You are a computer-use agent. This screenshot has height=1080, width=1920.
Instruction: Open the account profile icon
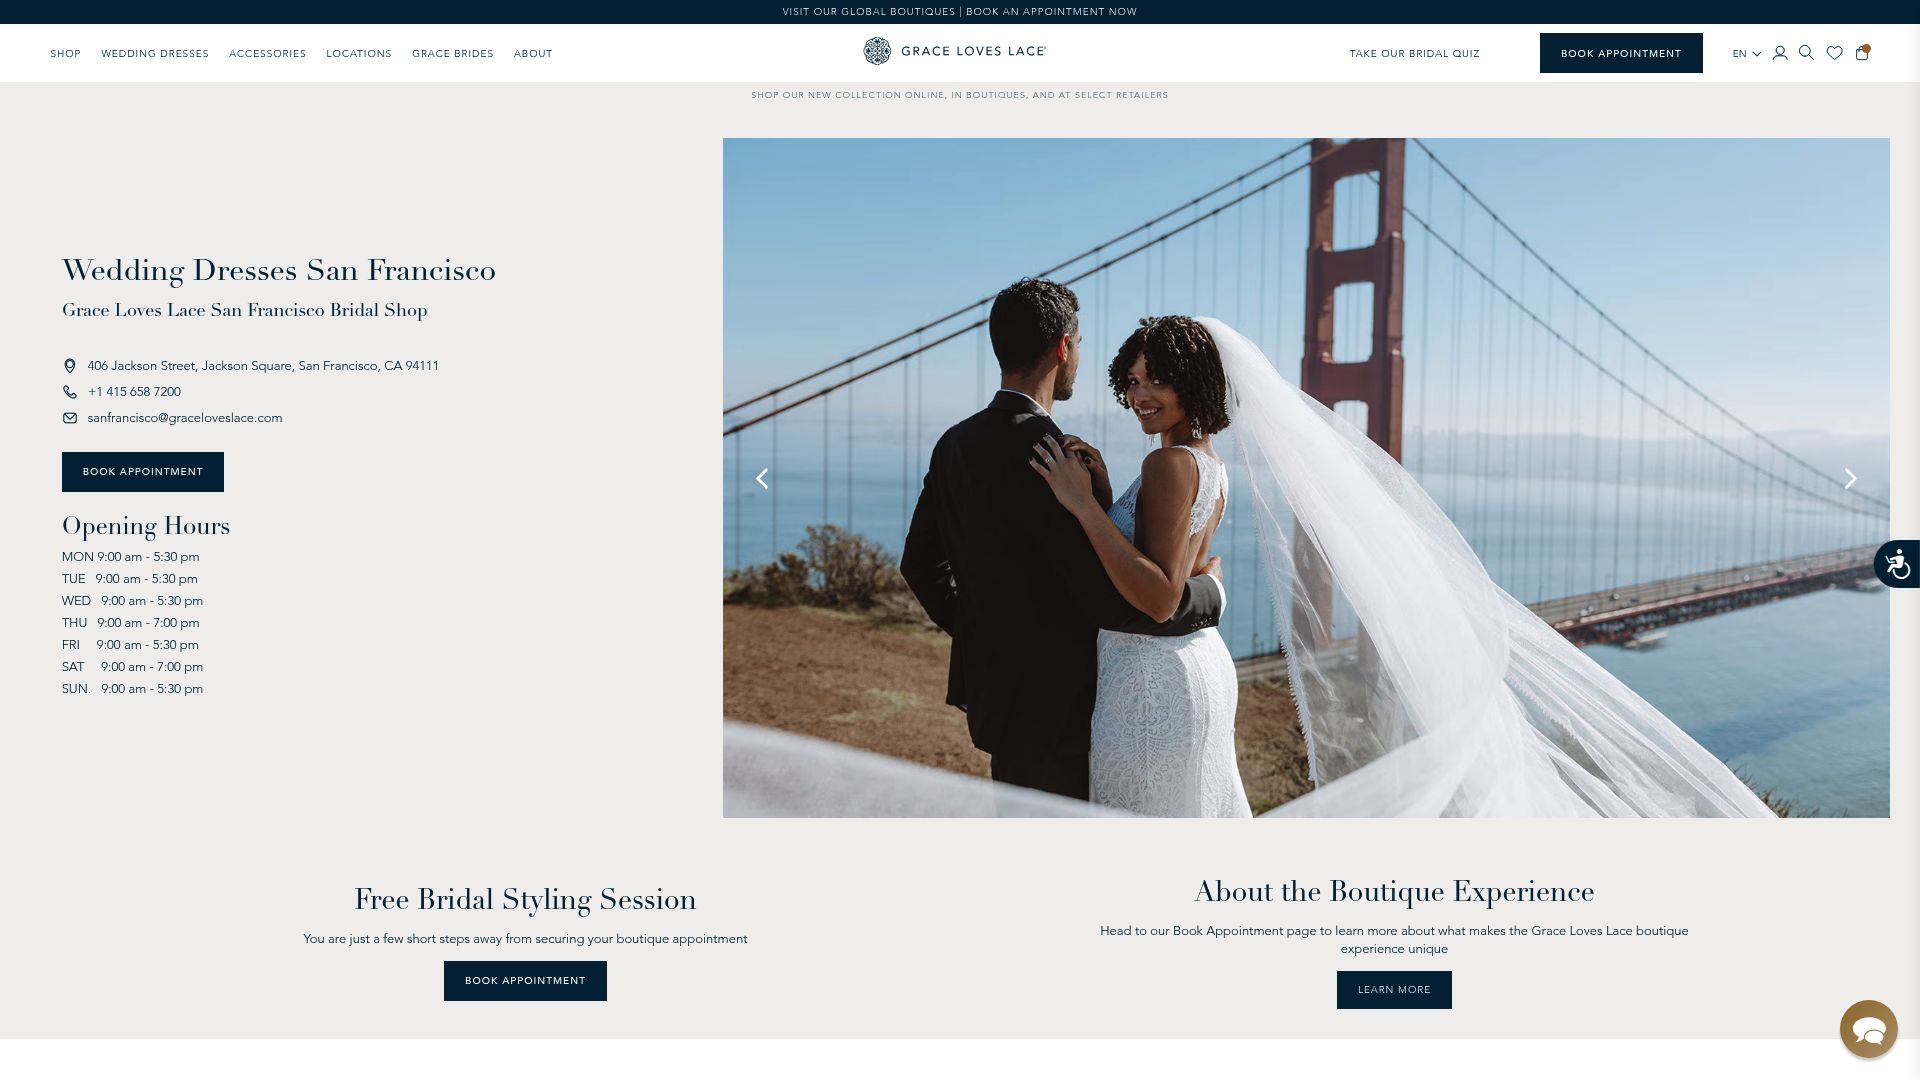point(1780,53)
